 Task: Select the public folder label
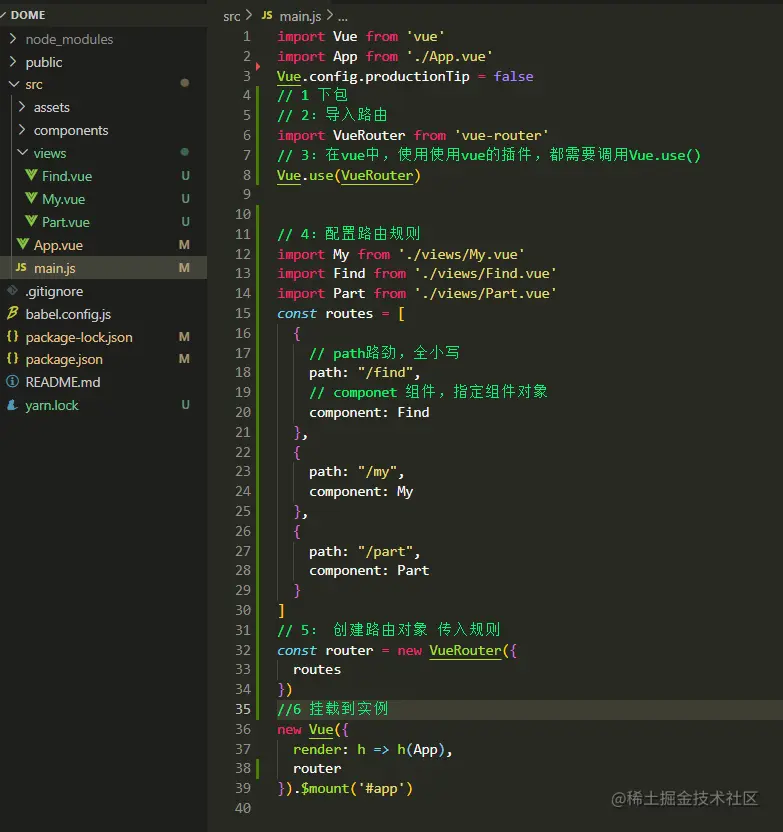tap(44, 62)
